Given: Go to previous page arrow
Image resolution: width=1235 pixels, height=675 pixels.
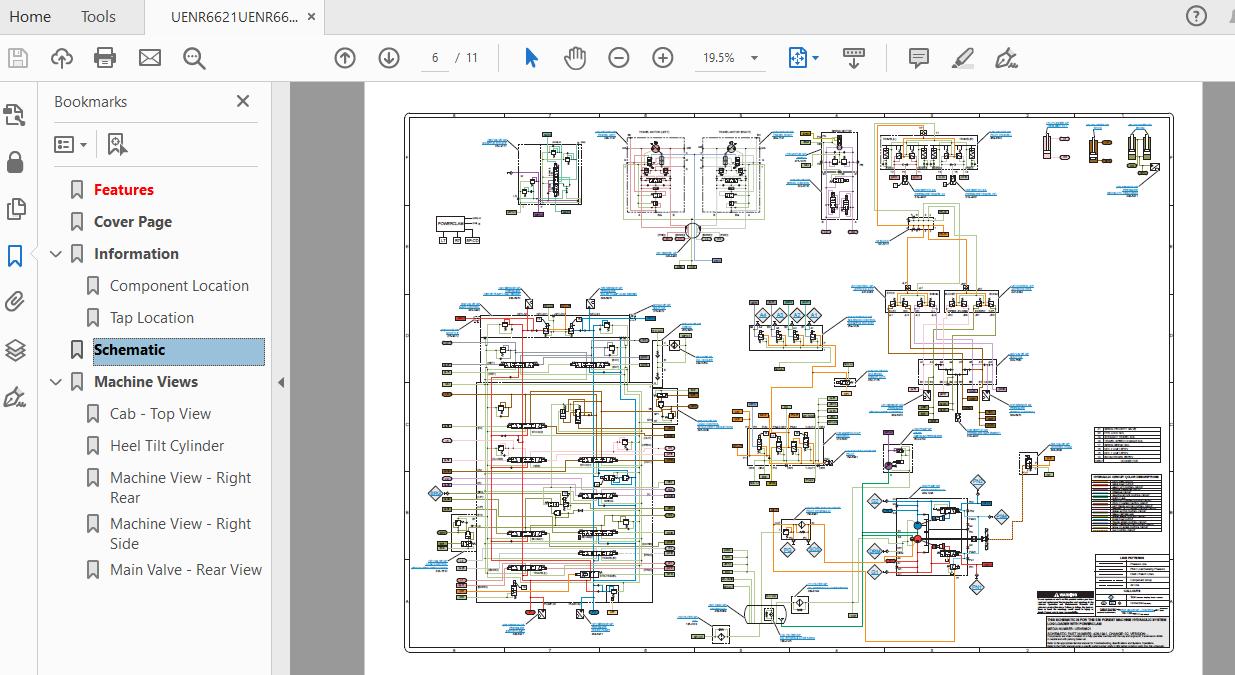Looking at the screenshot, I should pos(345,58).
